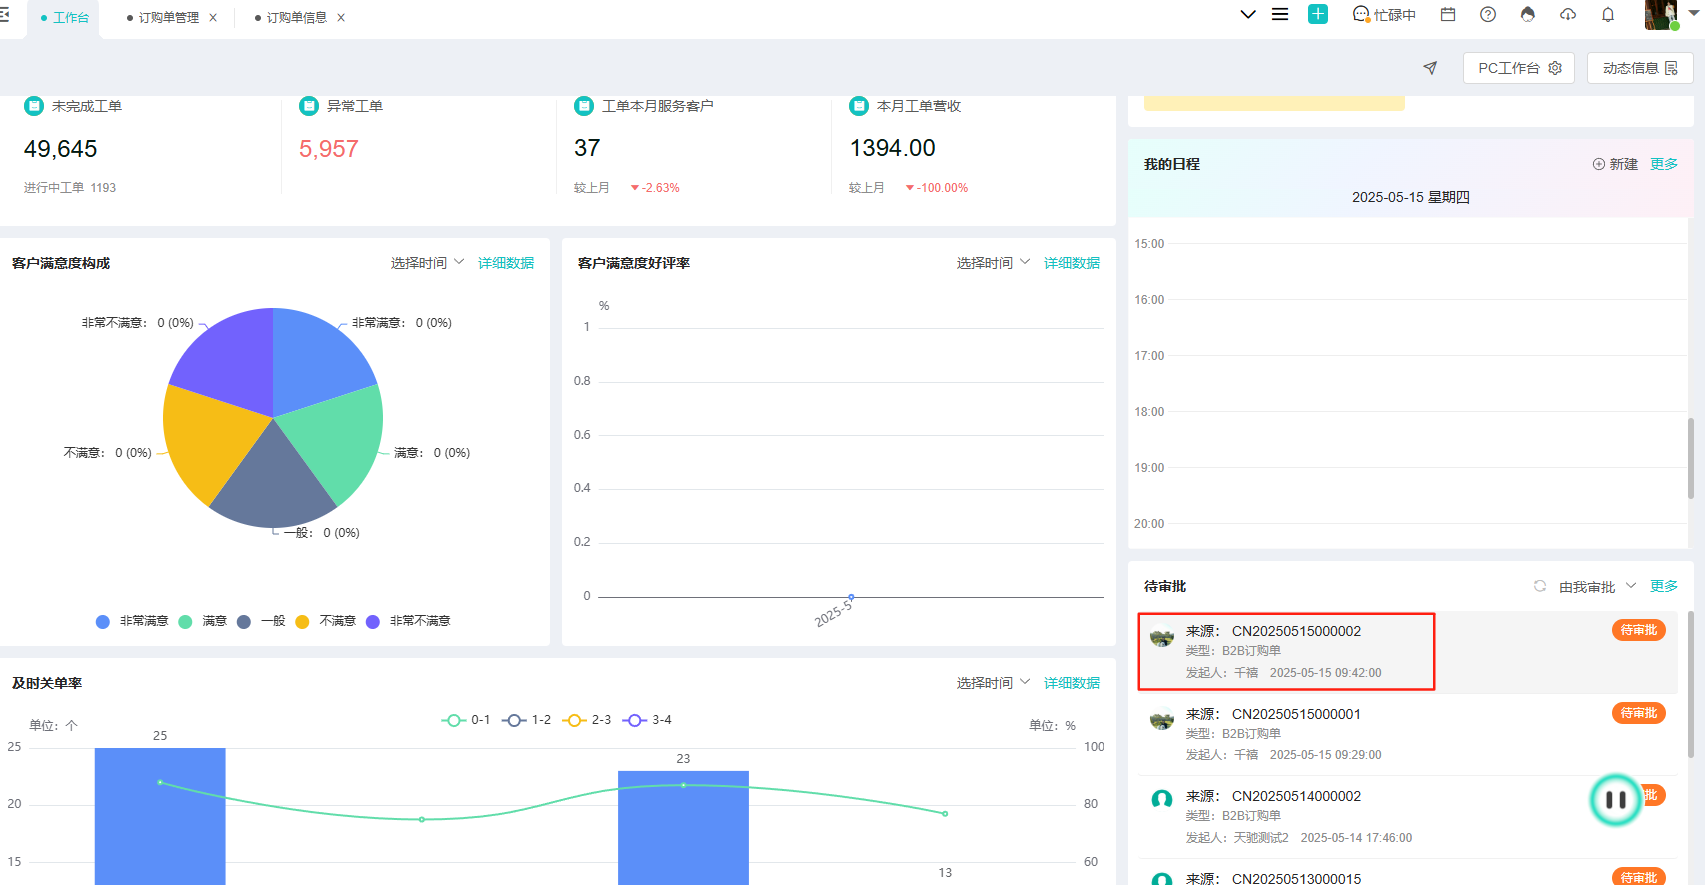Open the cloud download icon
Screen dimensions: 1705x885
tap(1568, 14)
